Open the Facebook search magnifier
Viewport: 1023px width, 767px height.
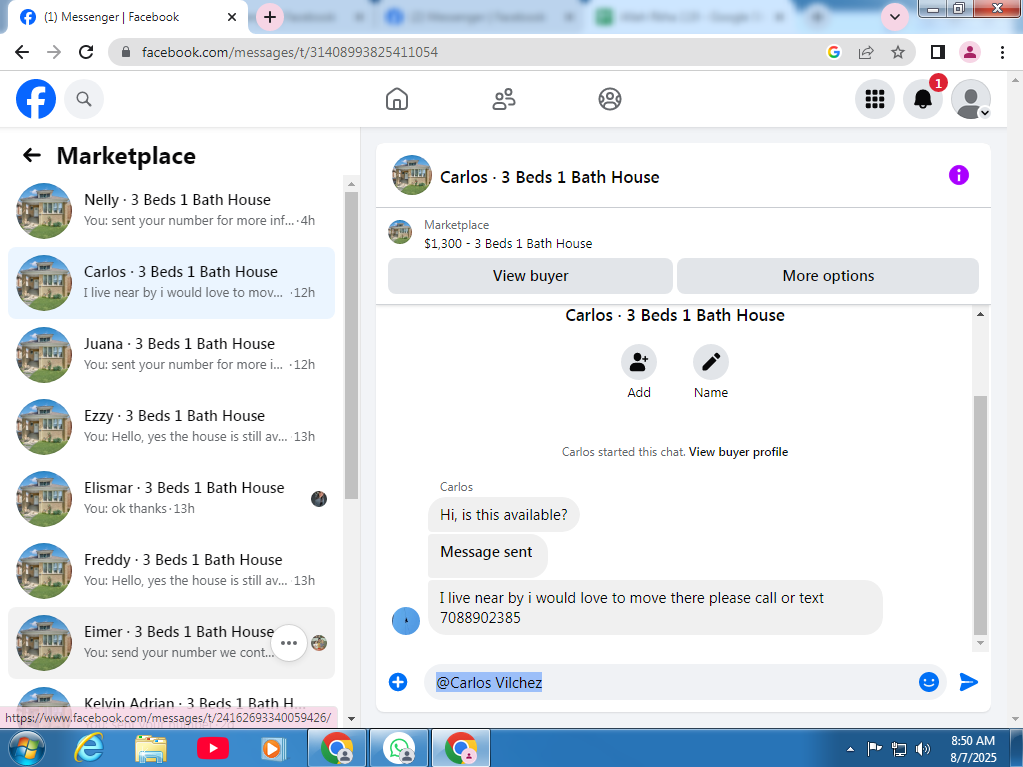tap(84, 99)
